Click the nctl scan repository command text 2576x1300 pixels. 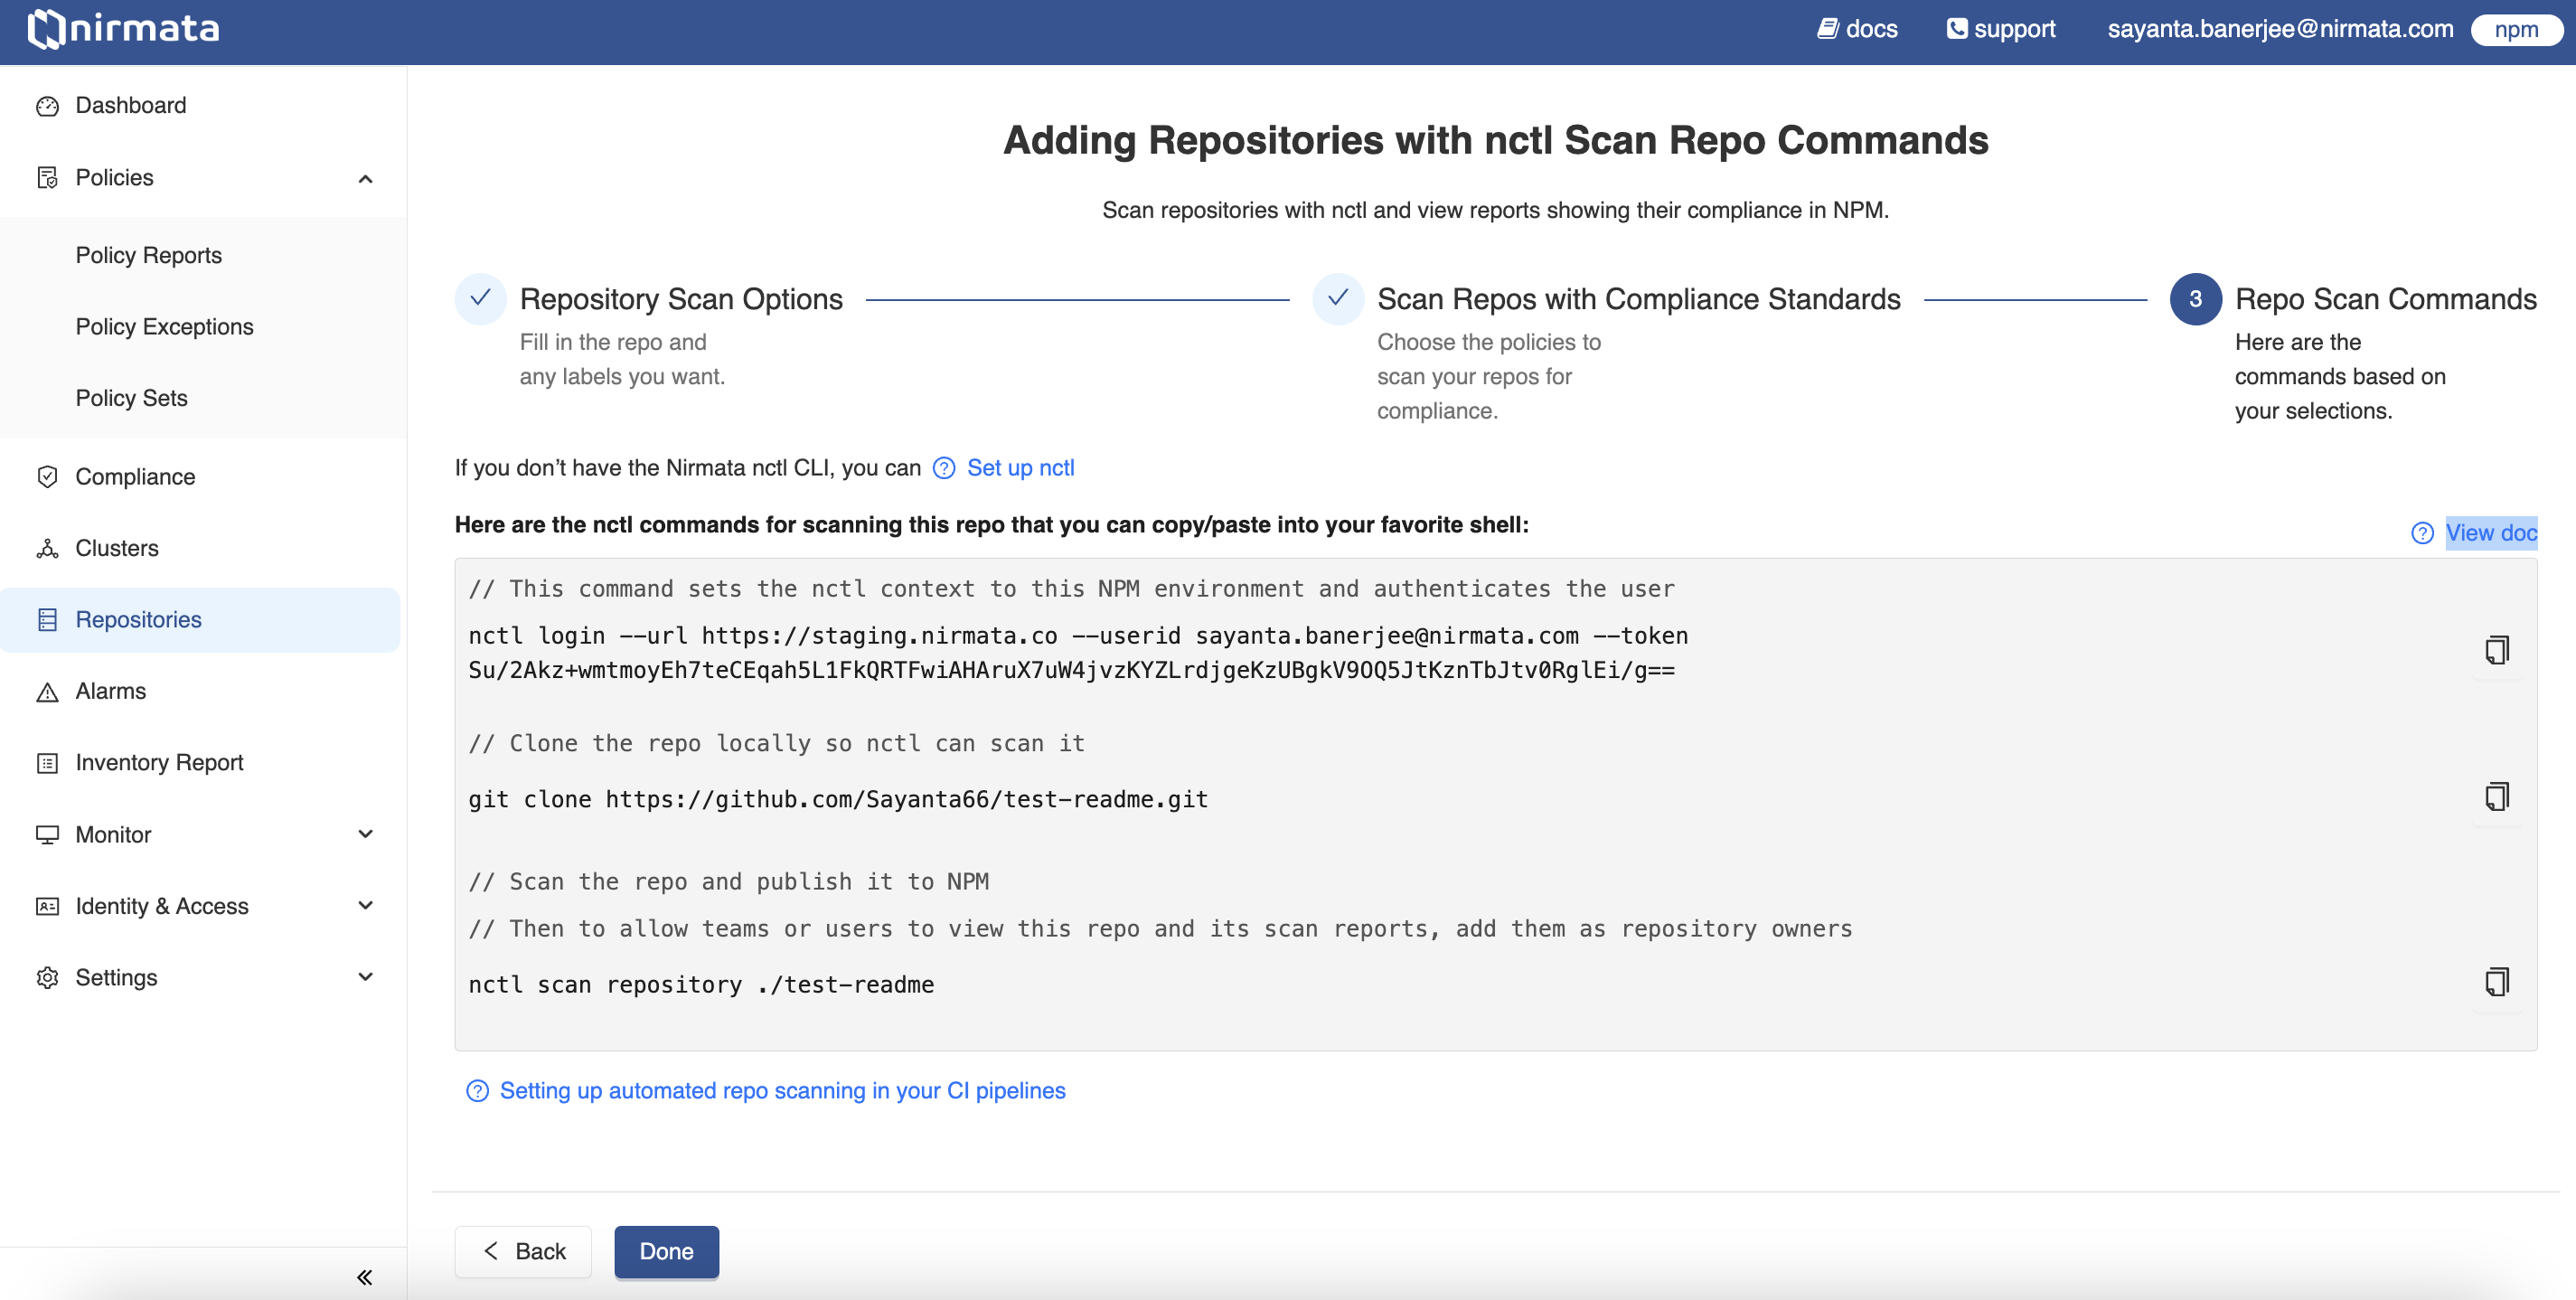[701, 984]
